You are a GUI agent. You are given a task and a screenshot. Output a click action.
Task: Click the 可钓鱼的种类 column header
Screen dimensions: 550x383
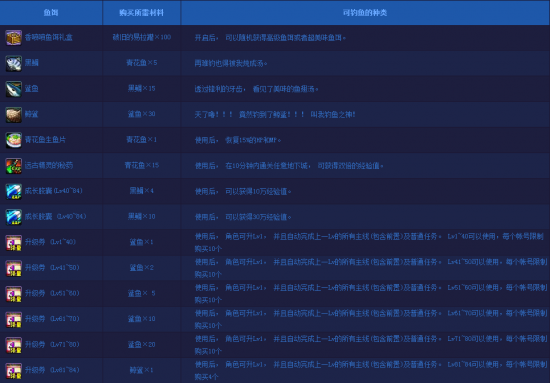365,13
